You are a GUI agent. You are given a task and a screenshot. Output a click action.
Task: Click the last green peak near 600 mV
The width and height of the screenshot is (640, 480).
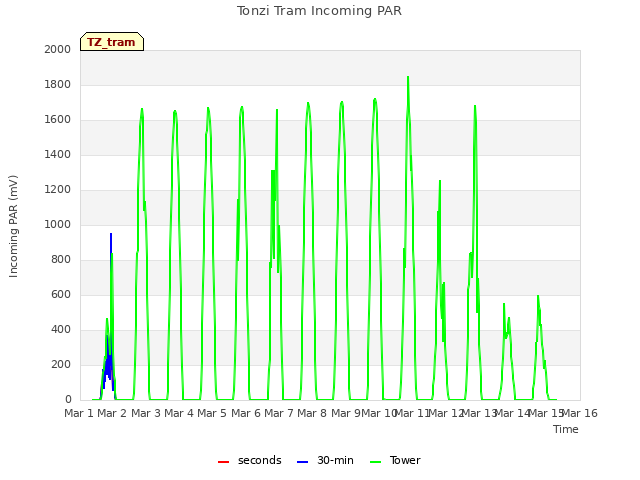point(538,298)
